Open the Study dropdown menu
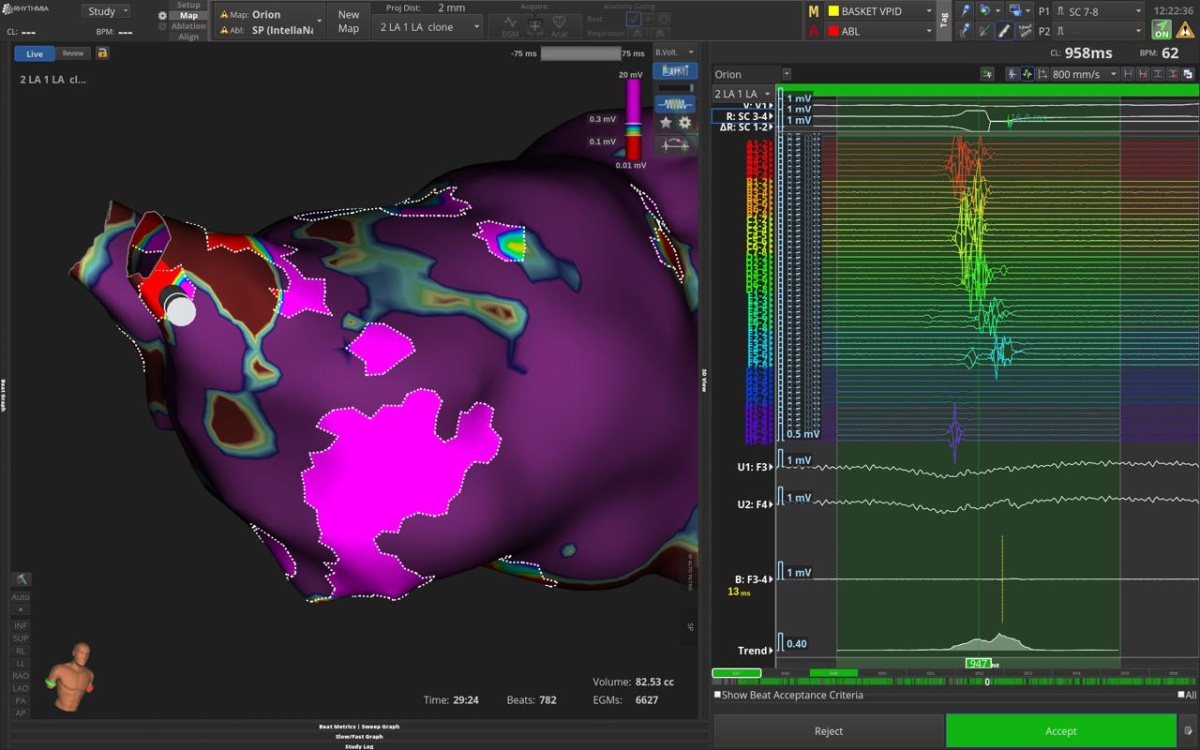This screenshot has height=750, width=1200. coord(105,12)
